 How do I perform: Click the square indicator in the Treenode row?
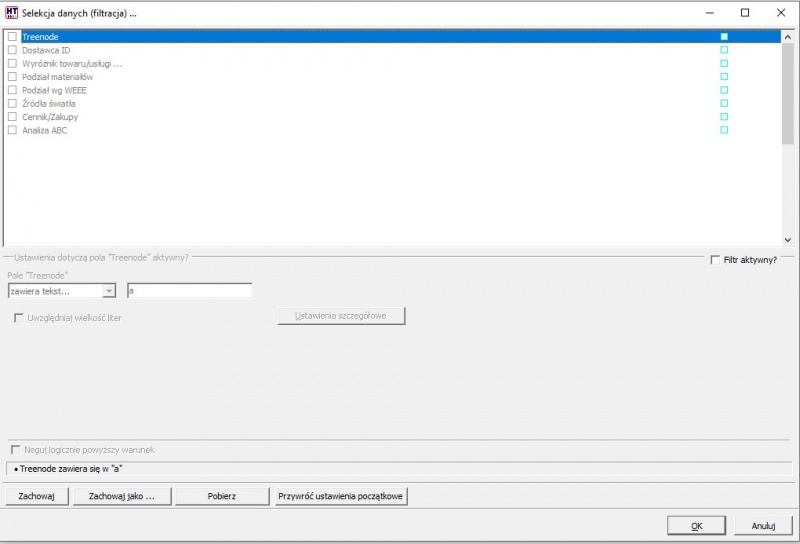point(724,37)
